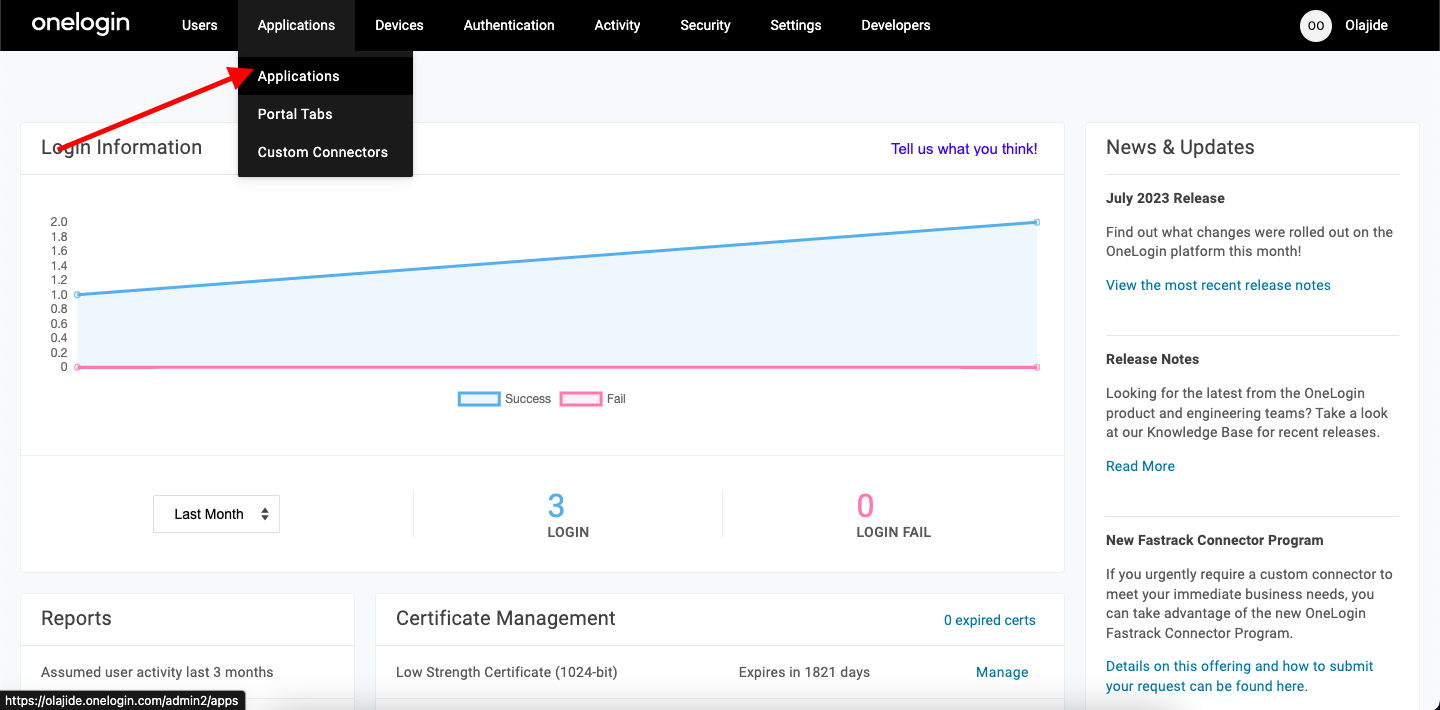
Task: Click the Reports panel heading
Action: point(76,619)
